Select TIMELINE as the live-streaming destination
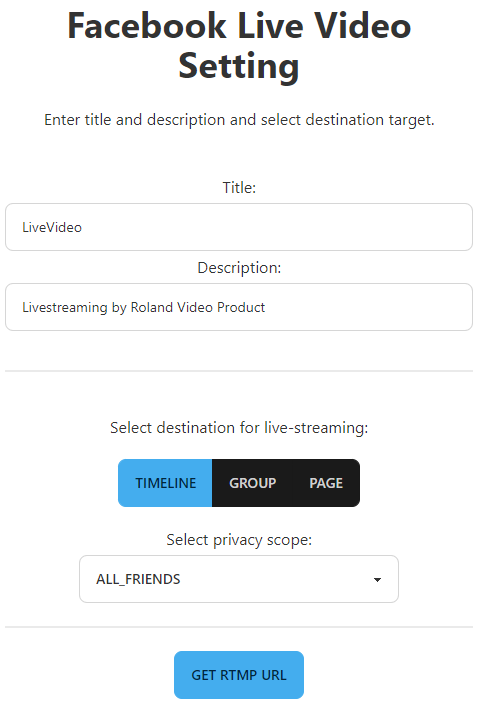This screenshot has width=478, height=705. (x=165, y=483)
